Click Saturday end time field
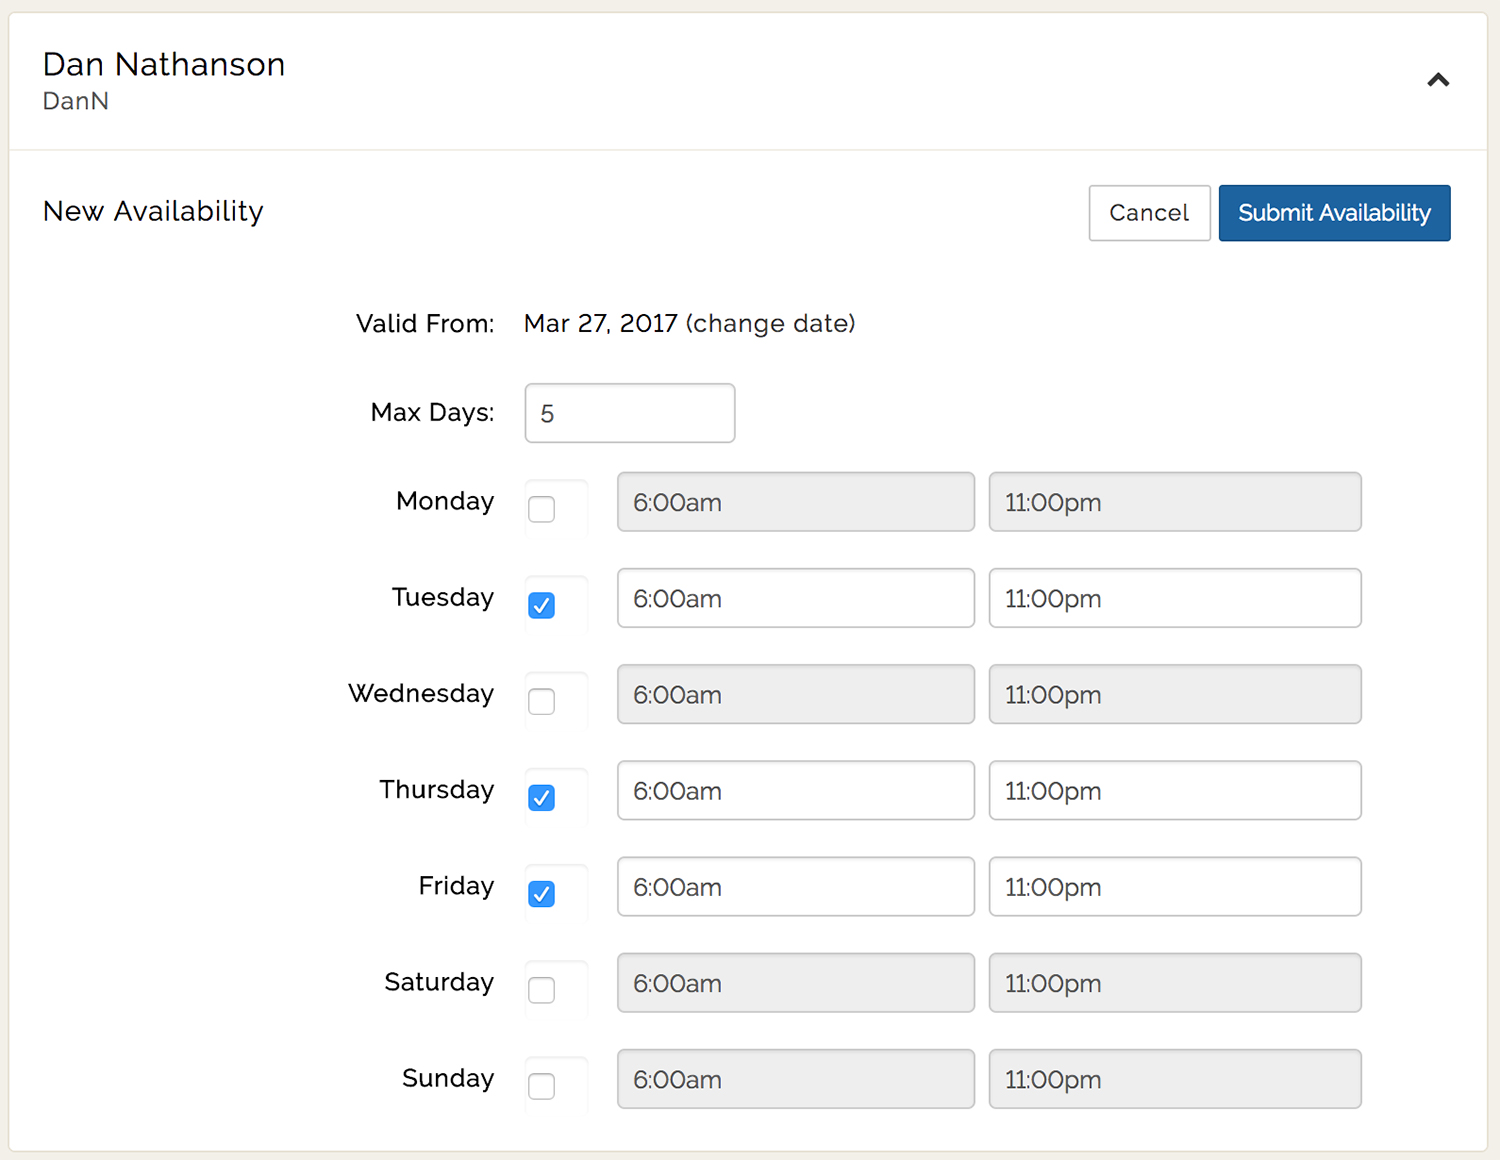This screenshot has width=1500, height=1160. [1175, 982]
